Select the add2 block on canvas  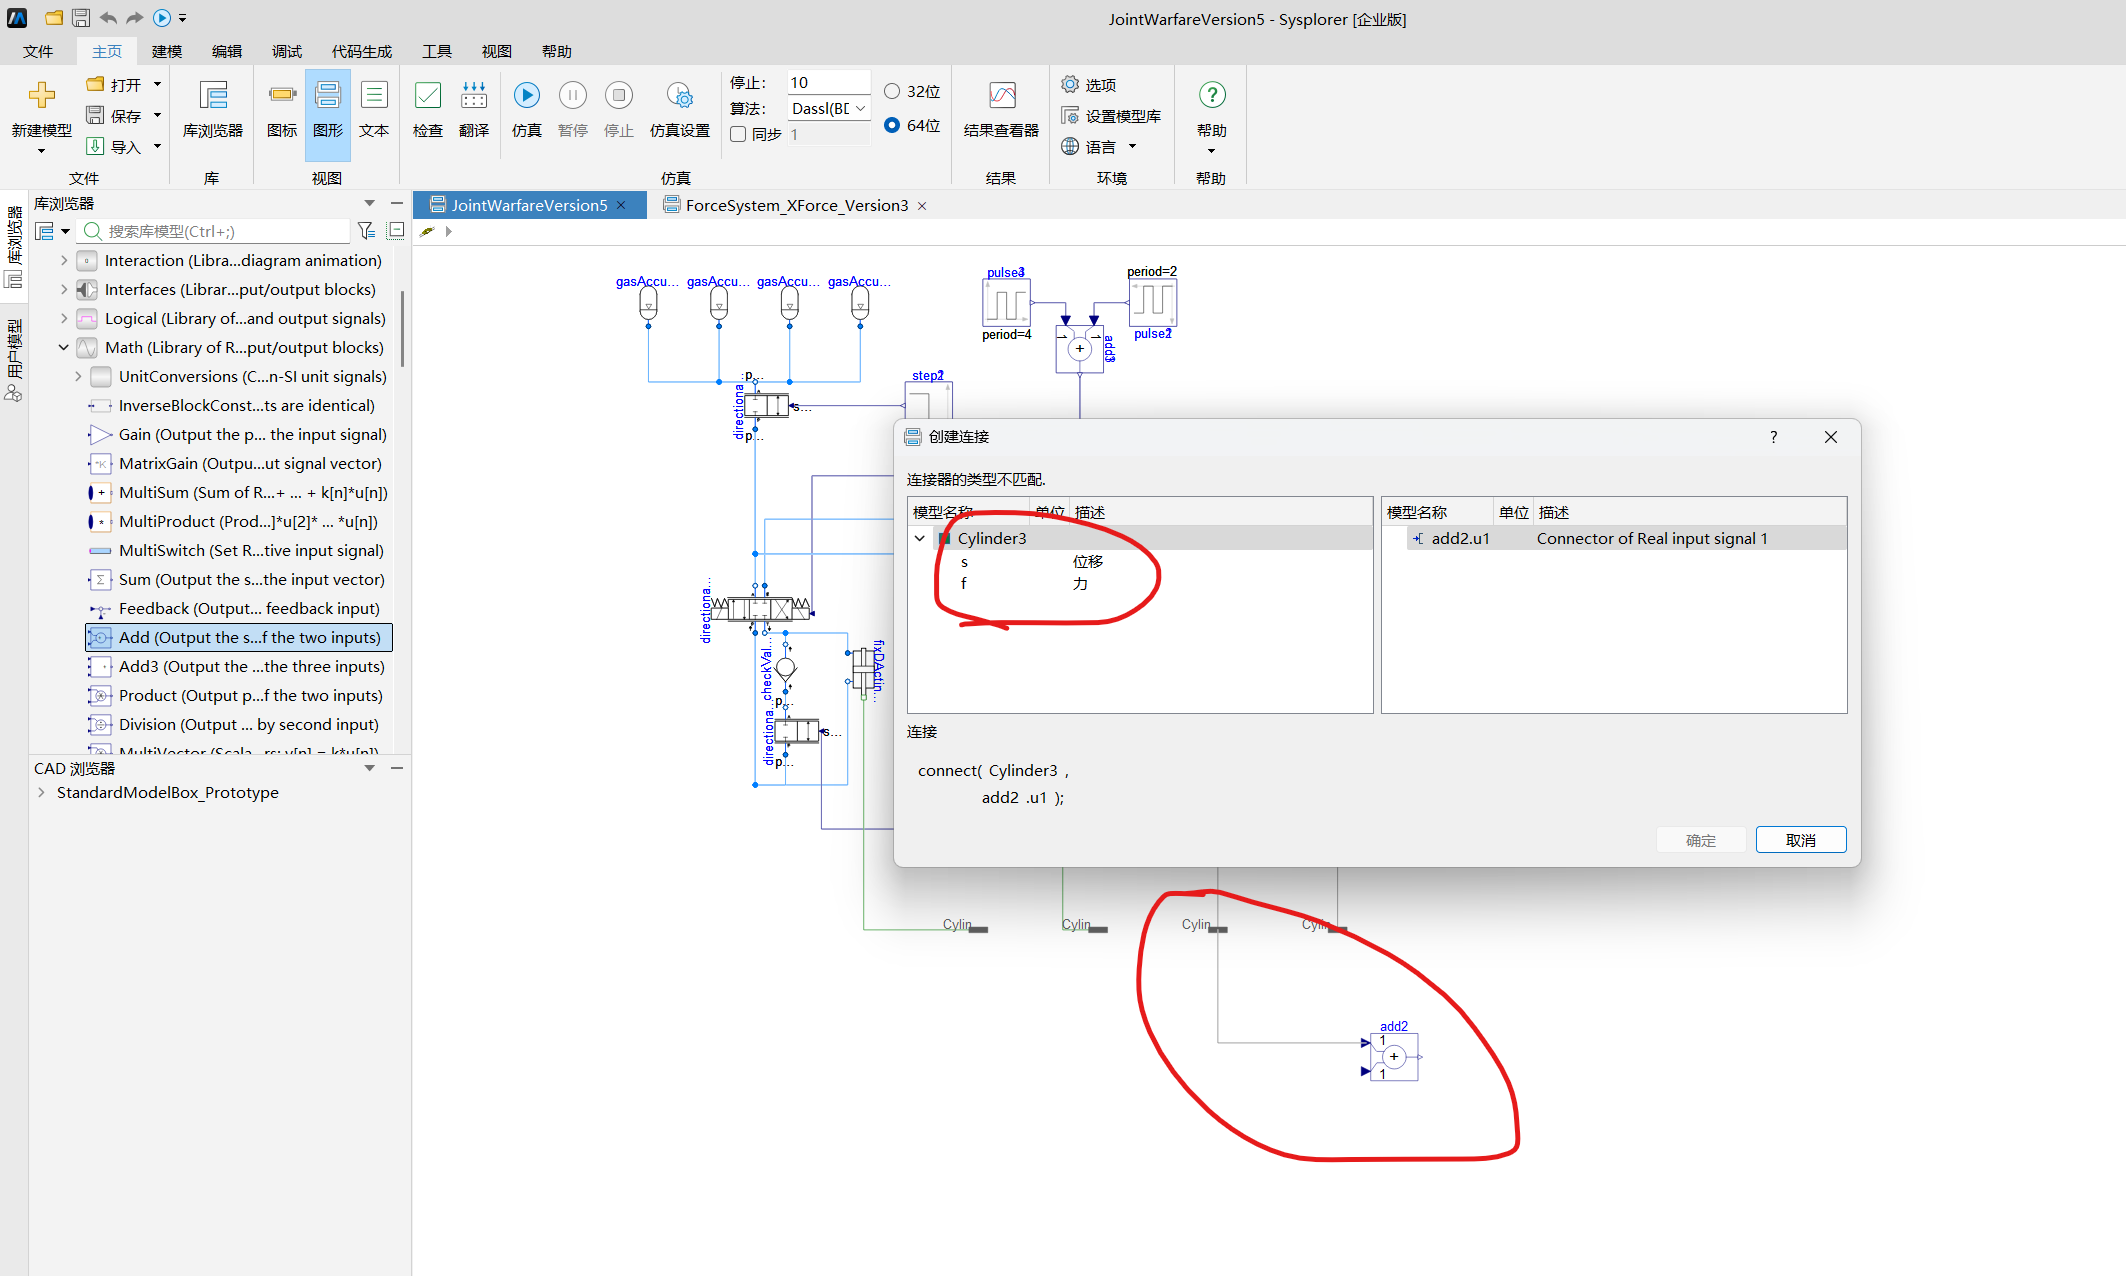[x=1395, y=1057]
